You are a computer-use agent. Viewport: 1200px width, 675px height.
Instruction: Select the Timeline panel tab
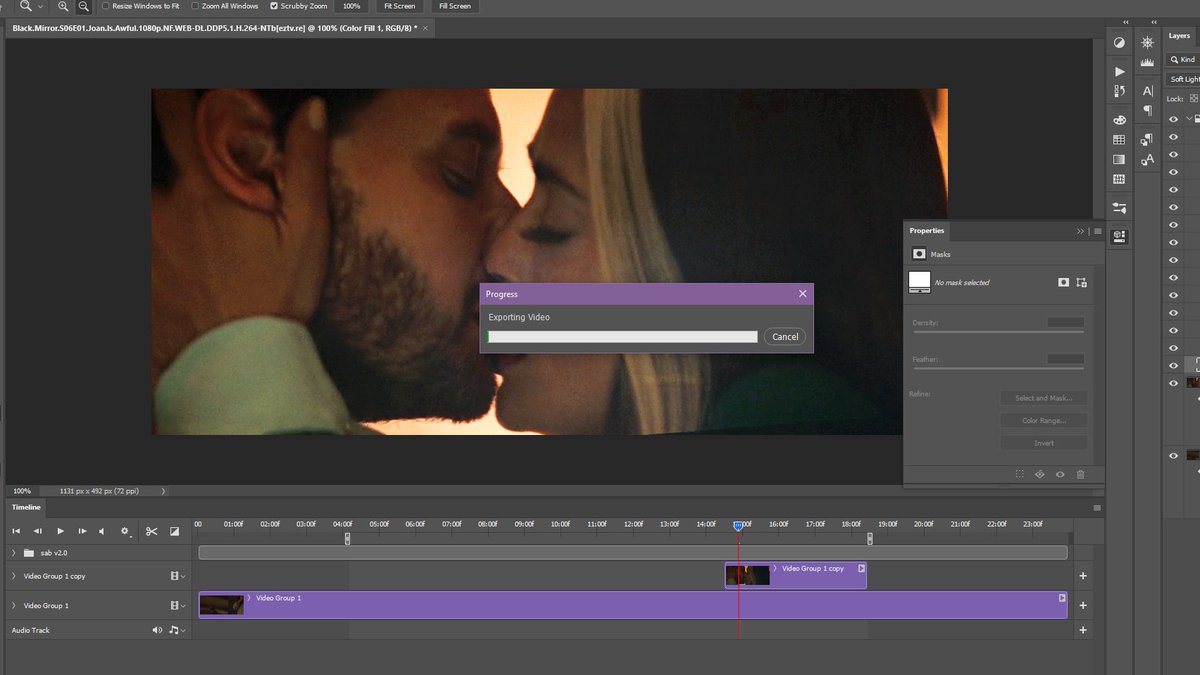pyautogui.click(x=26, y=507)
